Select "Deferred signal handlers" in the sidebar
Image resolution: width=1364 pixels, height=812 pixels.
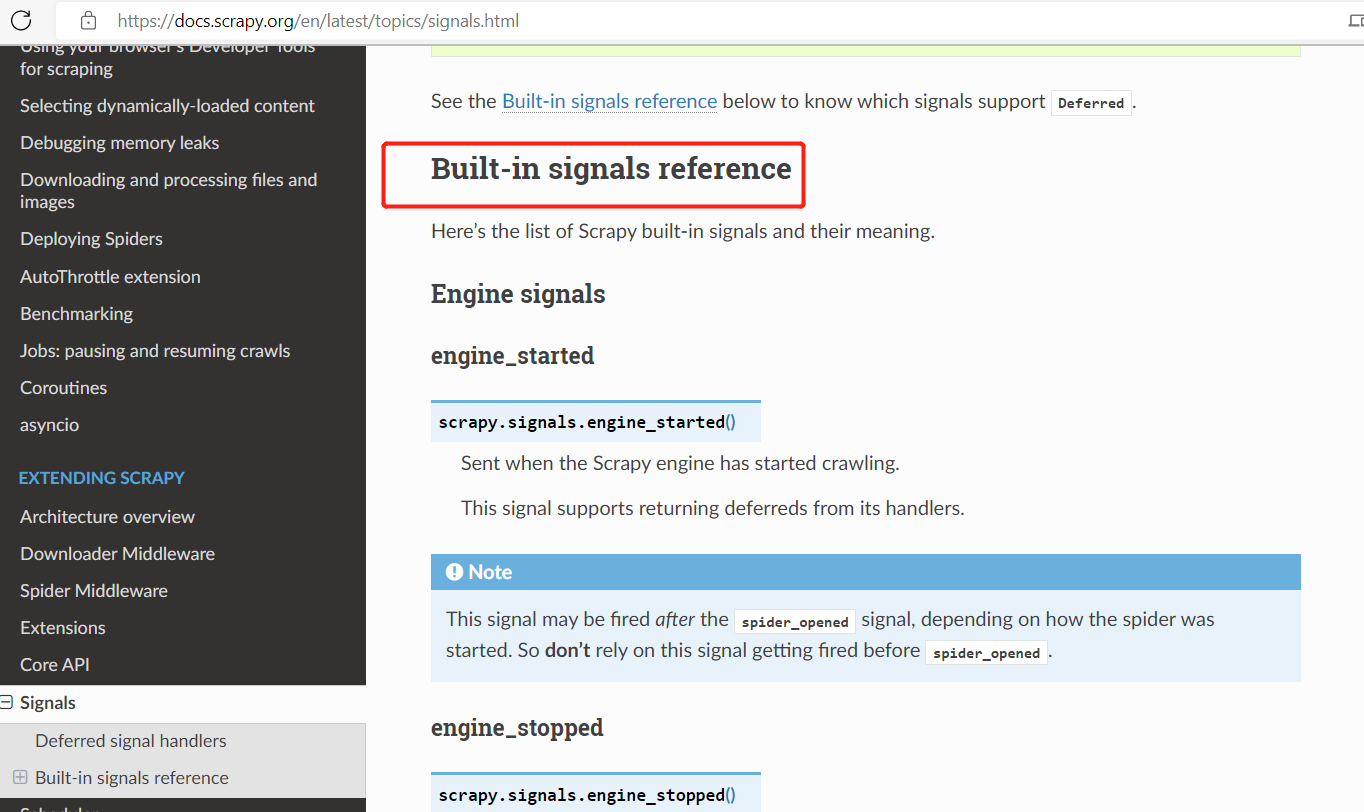(130, 740)
